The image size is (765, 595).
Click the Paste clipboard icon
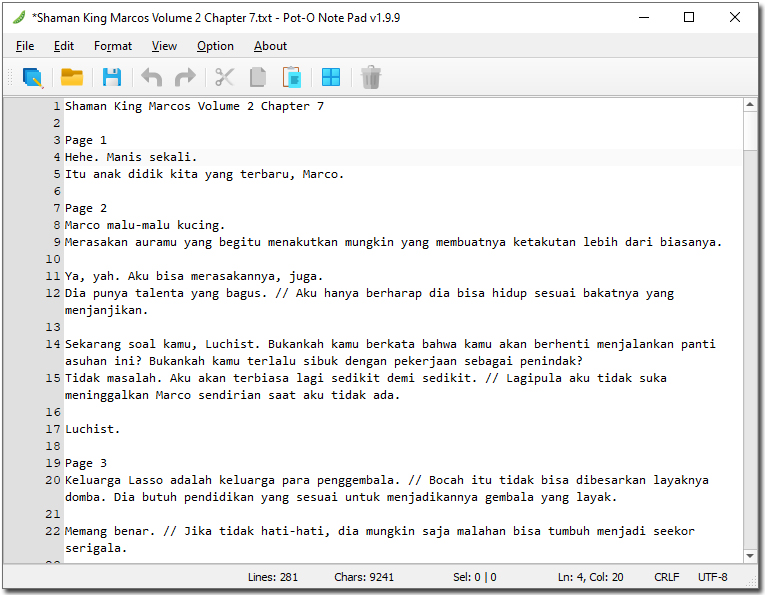pos(292,78)
